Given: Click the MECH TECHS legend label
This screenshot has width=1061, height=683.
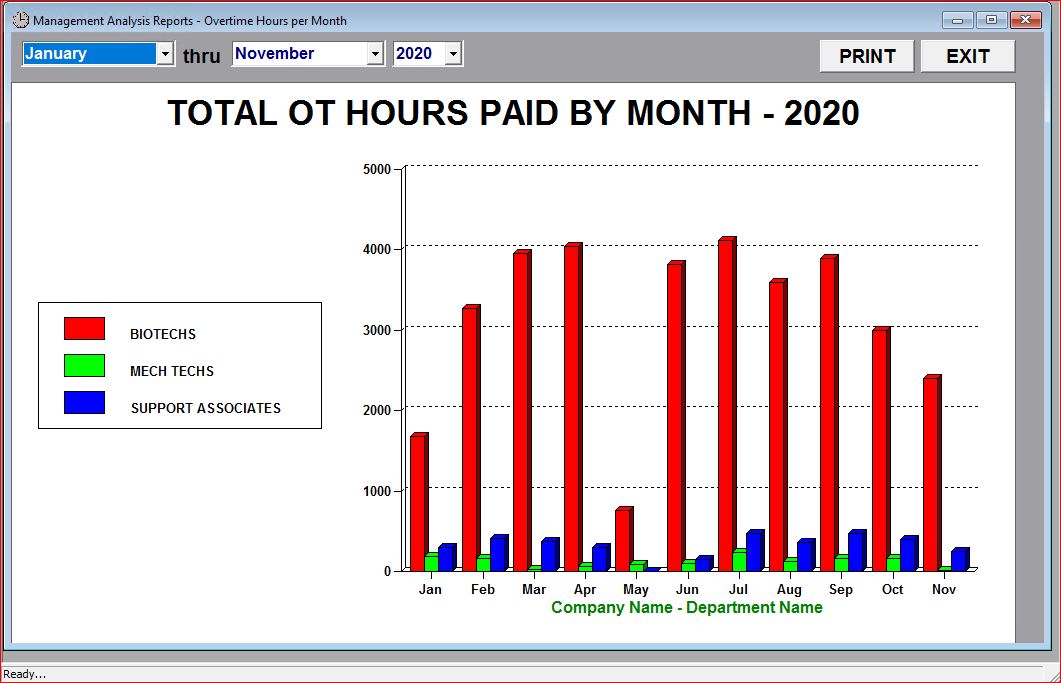Looking at the screenshot, I should pos(172,371).
